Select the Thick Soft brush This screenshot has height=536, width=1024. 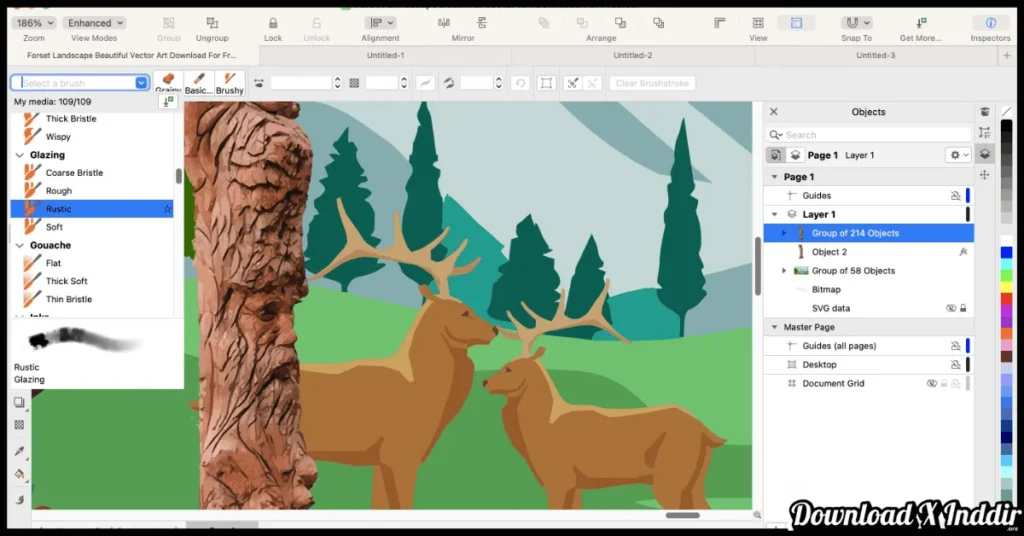point(67,281)
